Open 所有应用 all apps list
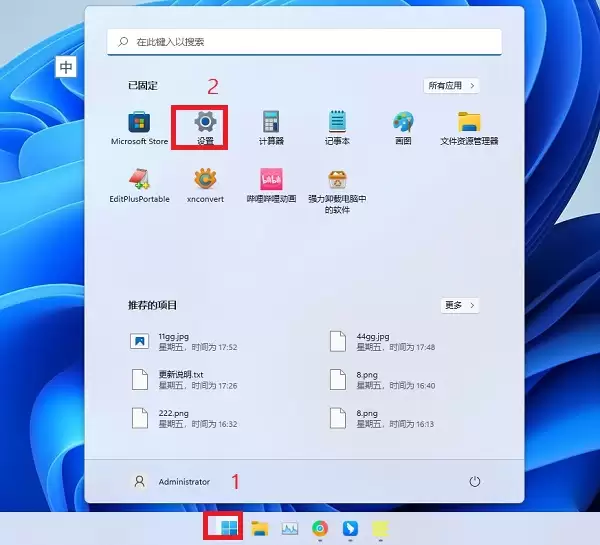This screenshot has width=600, height=545. point(452,85)
